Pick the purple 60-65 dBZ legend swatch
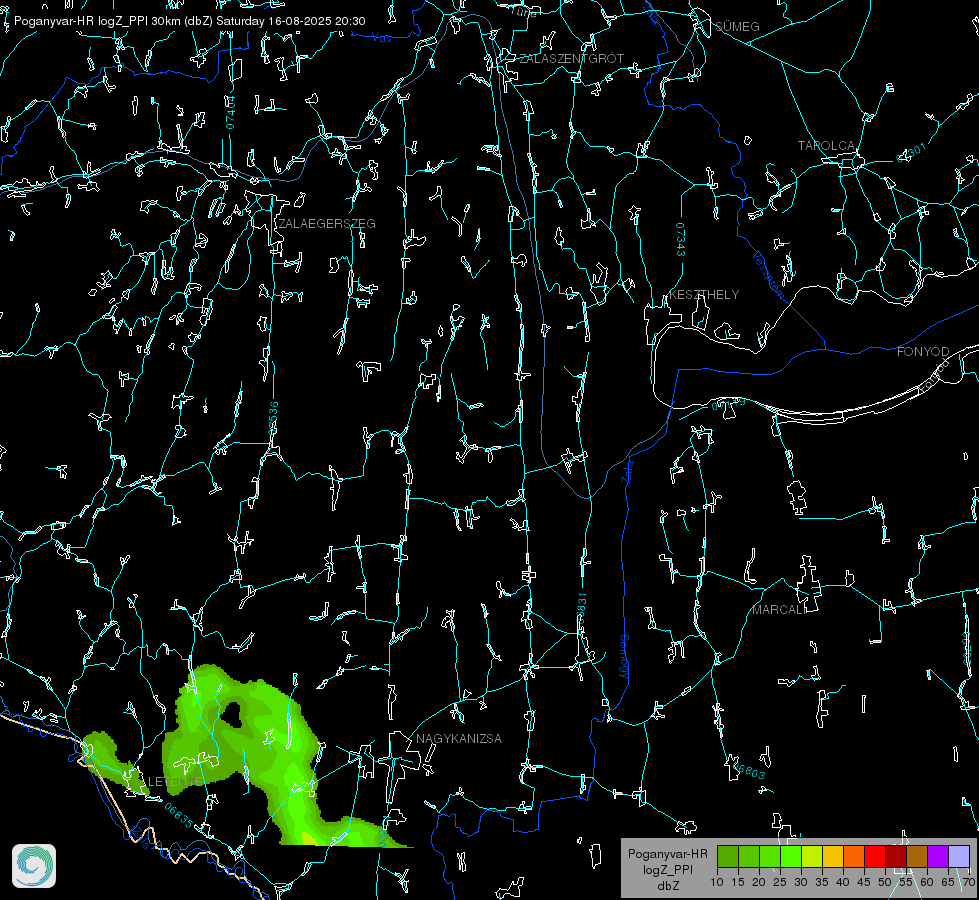This screenshot has height=900, width=979. pos(938,856)
